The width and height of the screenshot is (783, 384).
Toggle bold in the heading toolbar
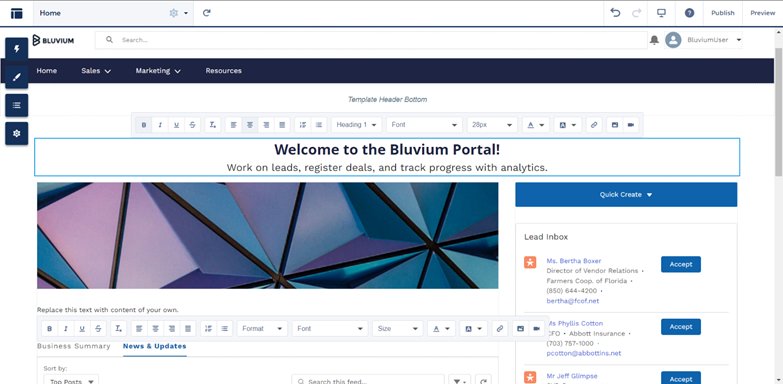pyautogui.click(x=144, y=125)
